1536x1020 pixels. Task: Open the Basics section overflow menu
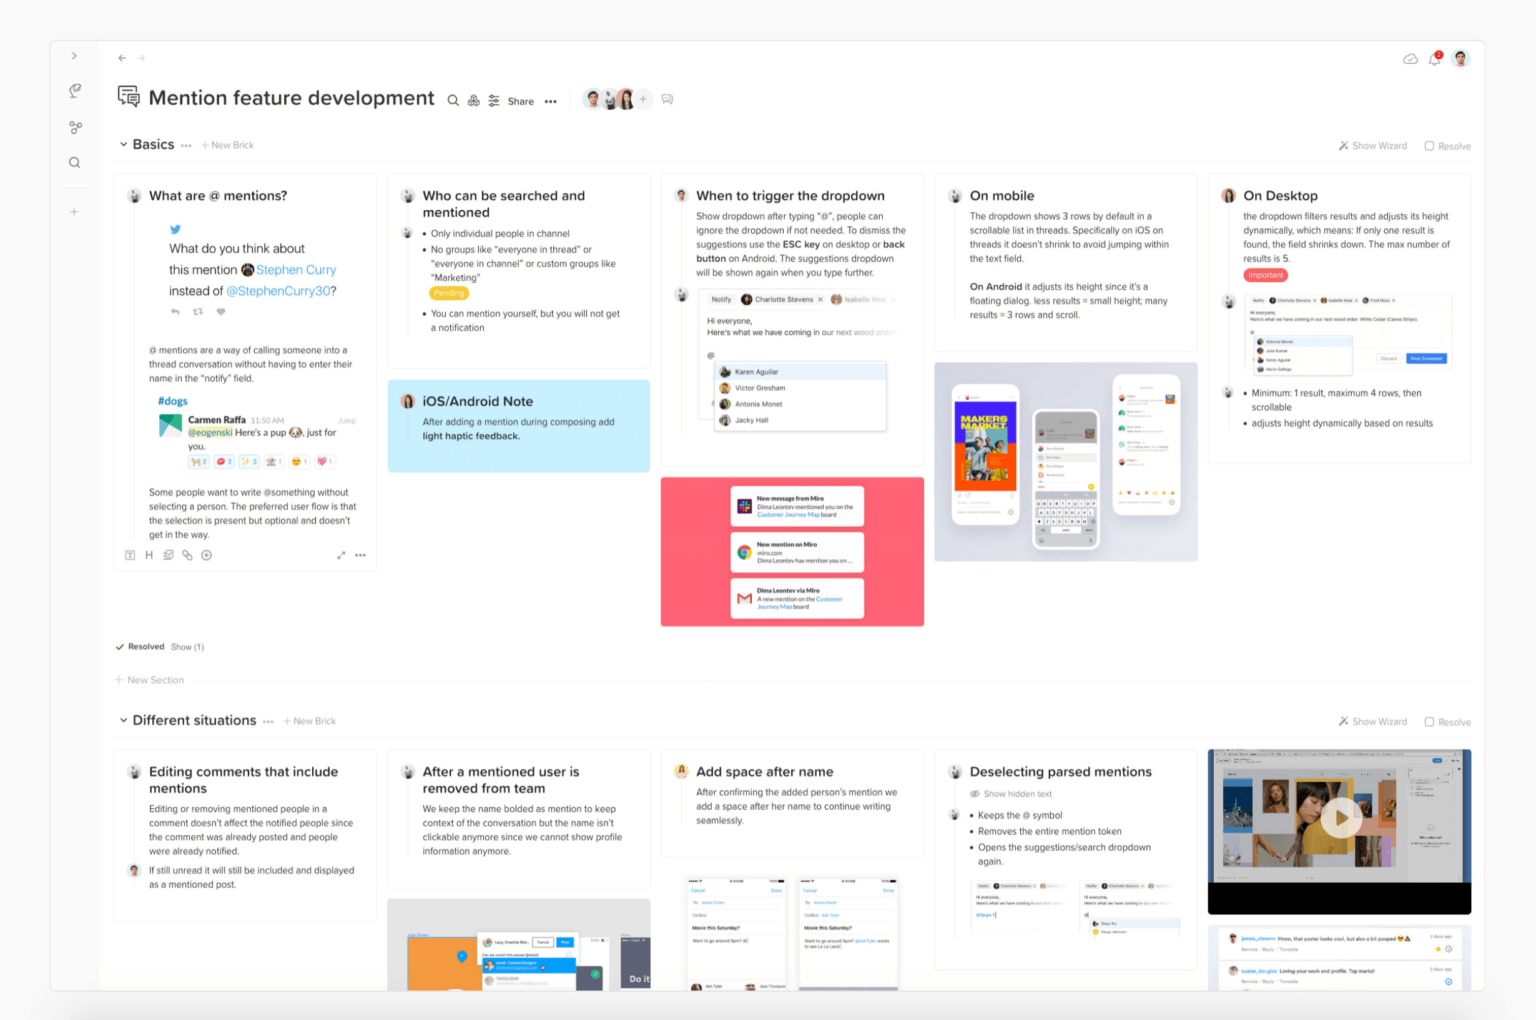188,145
